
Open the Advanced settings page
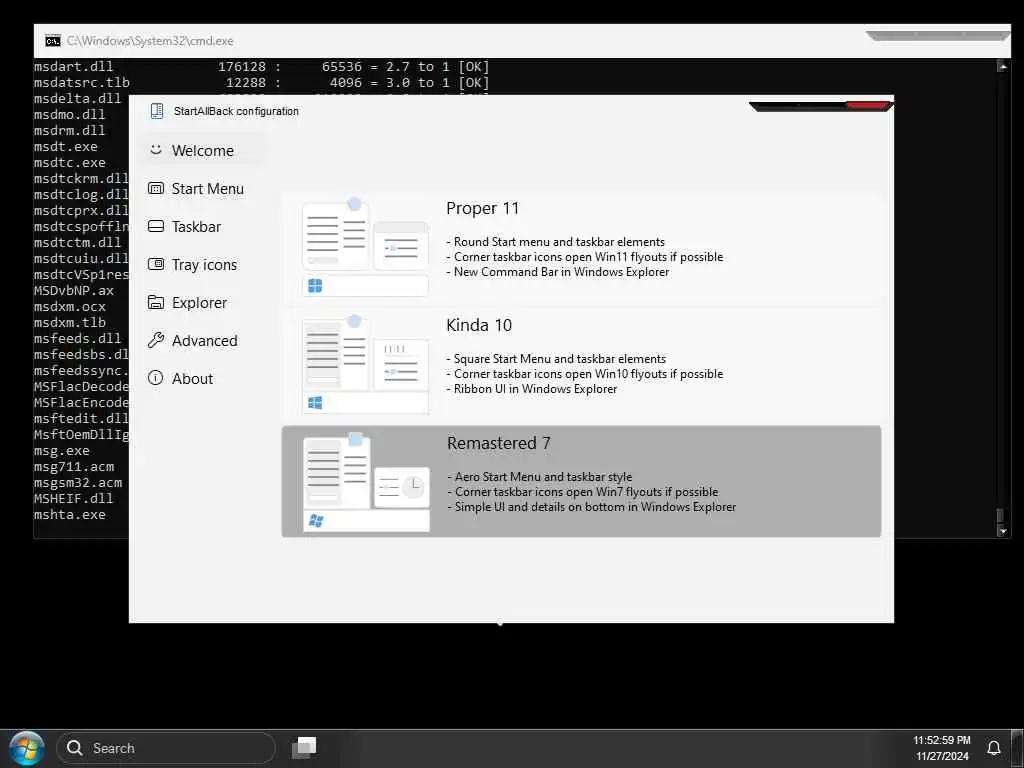[204, 340]
